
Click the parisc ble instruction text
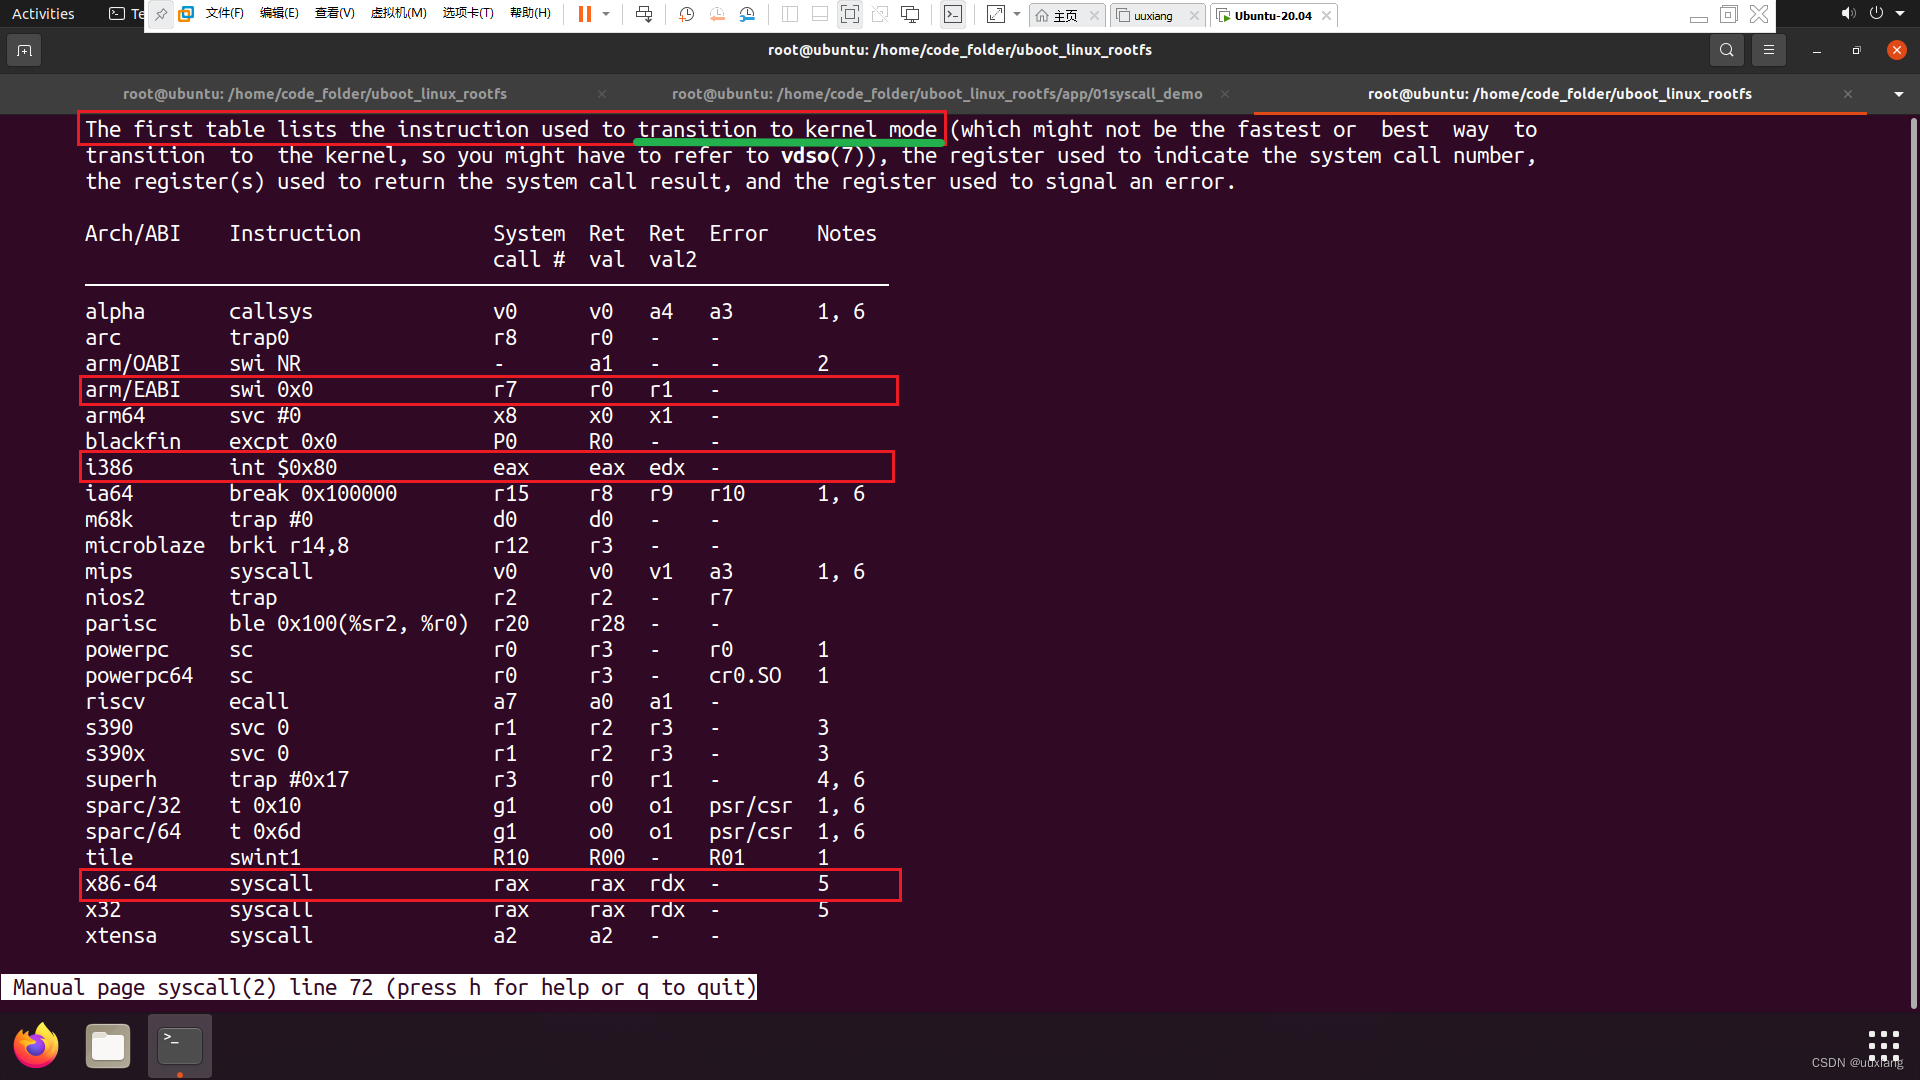pyautogui.click(x=349, y=624)
